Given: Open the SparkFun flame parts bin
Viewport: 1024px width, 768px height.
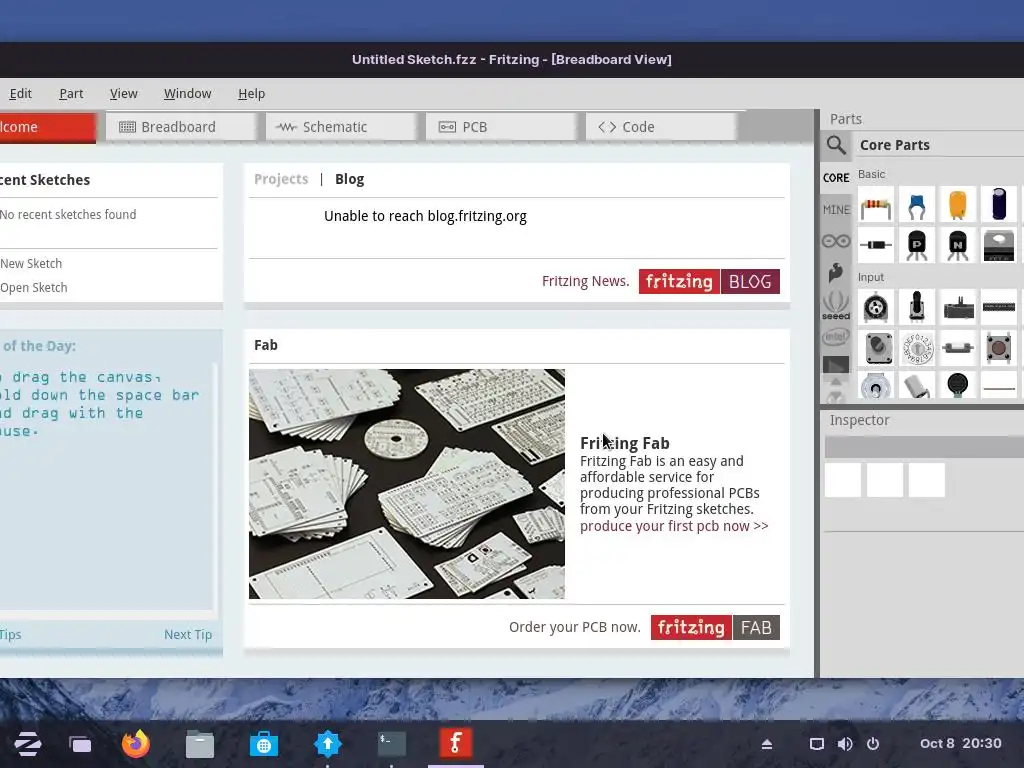Looking at the screenshot, I should coord(836,272).
